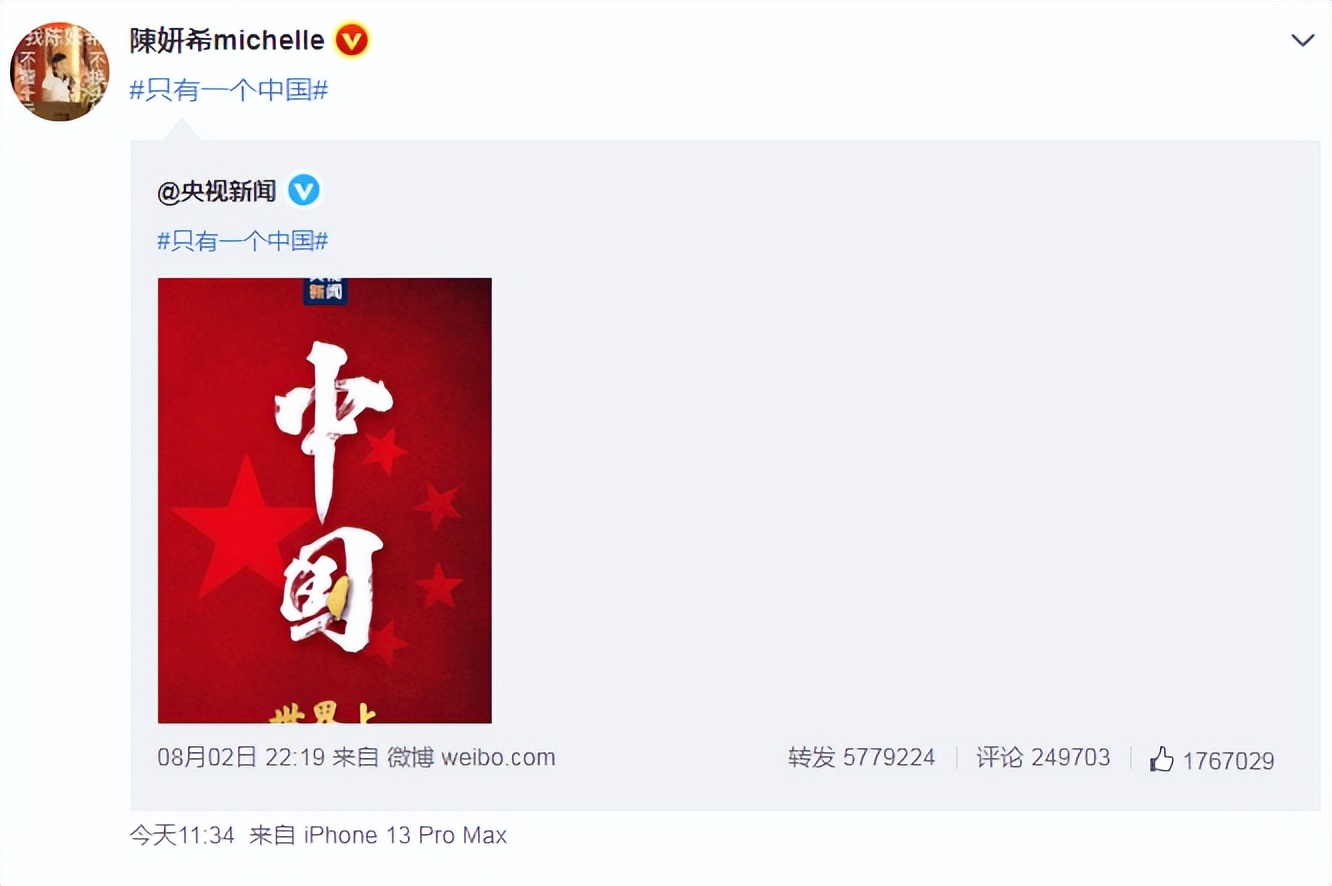Click 08月02日 22:19 timestamp of original post
The image size is (1332, 886).
click(x=241, y=757)
